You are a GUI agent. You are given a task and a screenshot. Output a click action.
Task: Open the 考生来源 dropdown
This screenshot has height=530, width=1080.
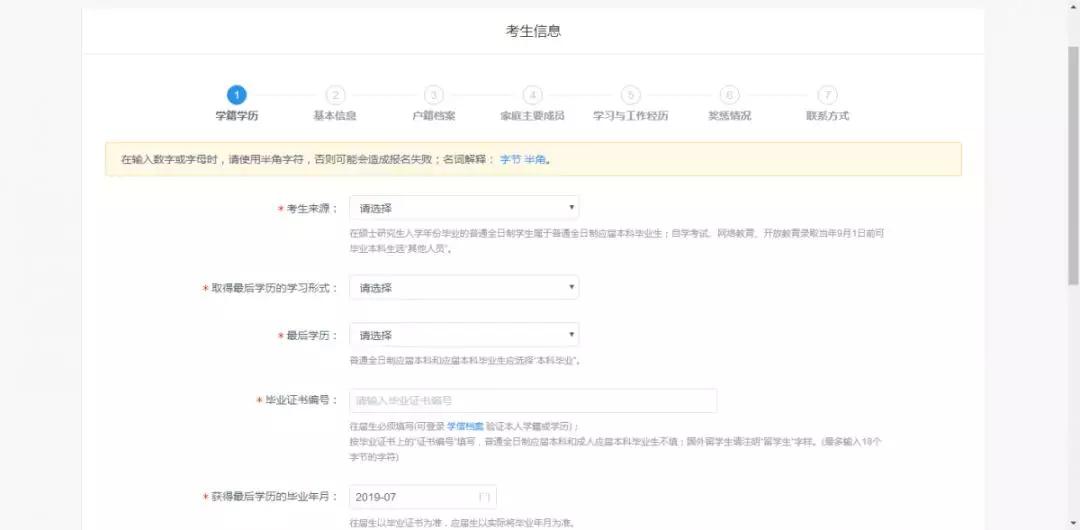tap(464, 208)
